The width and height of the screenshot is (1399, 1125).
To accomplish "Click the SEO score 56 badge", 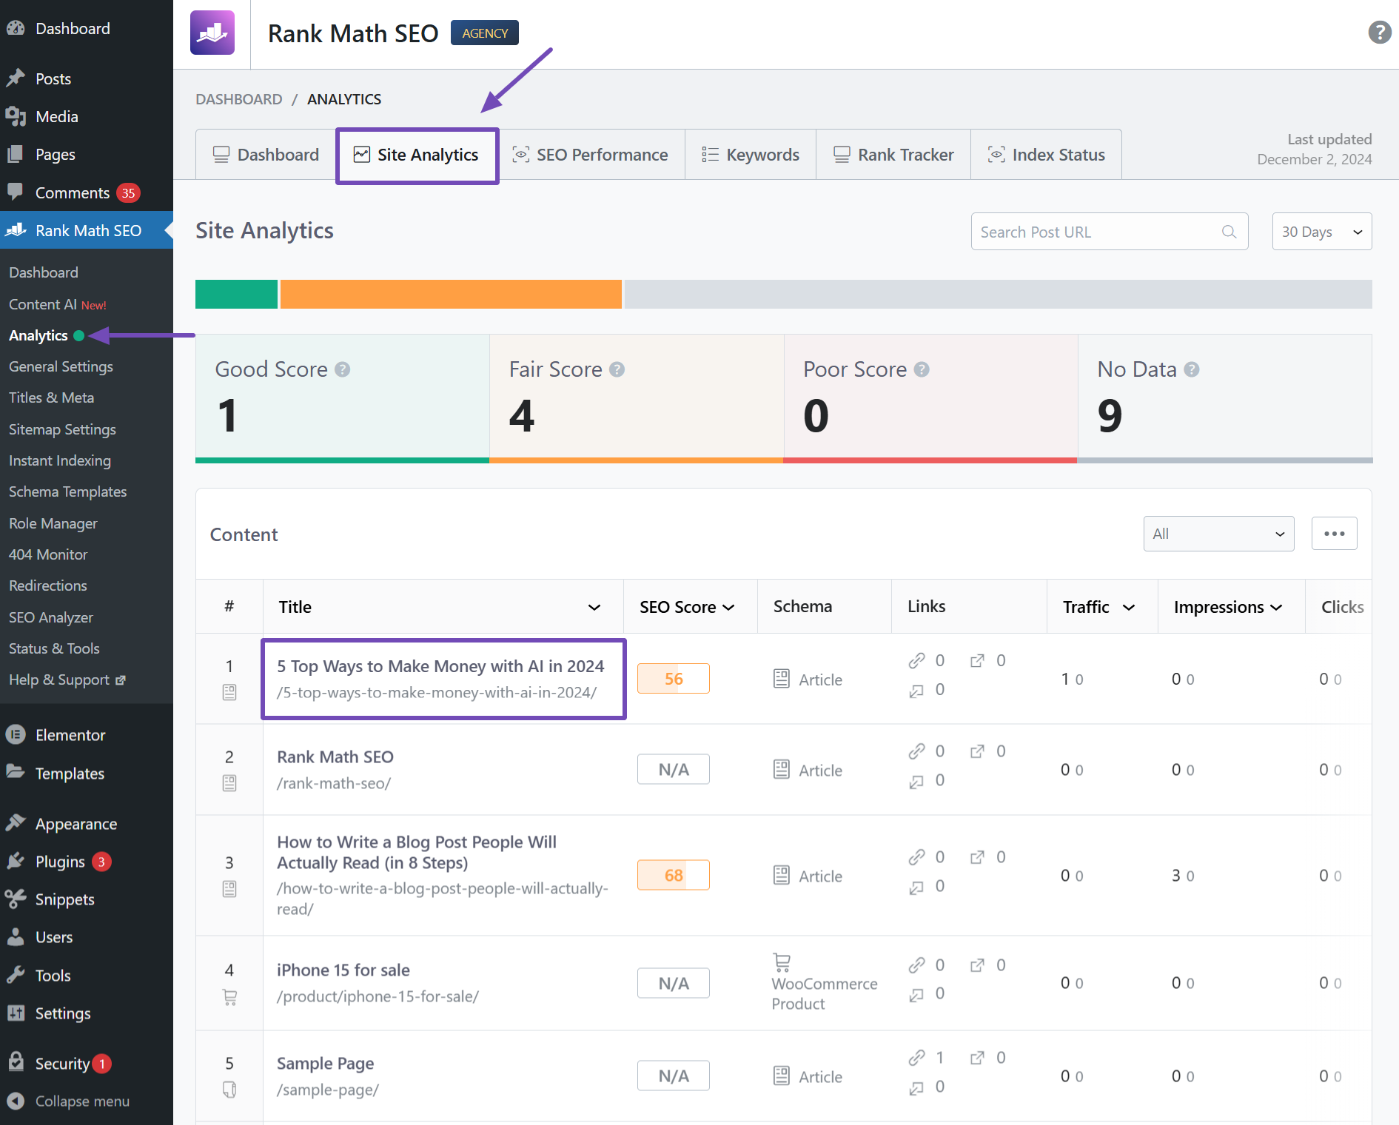I will click(673, 679).
